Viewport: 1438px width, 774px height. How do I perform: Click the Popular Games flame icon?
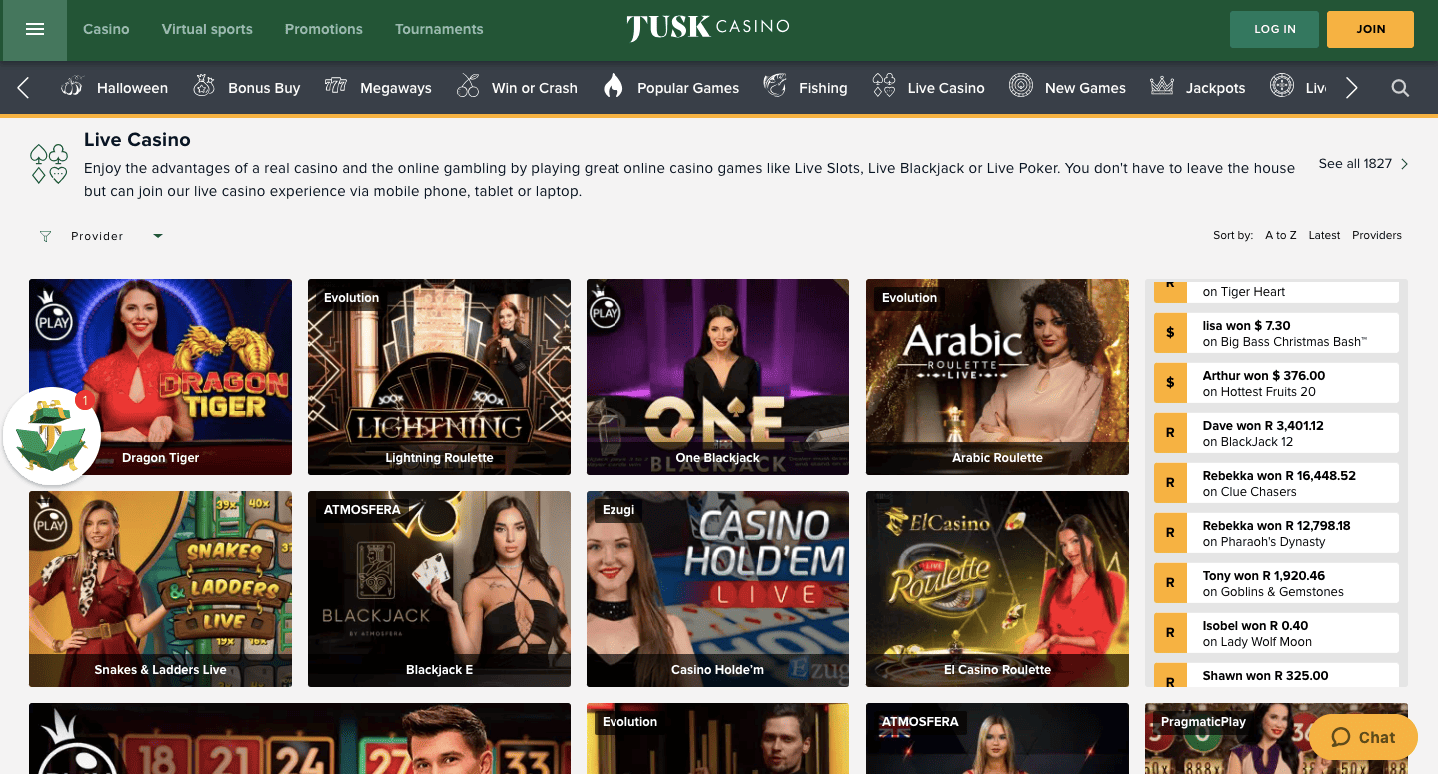613,87
